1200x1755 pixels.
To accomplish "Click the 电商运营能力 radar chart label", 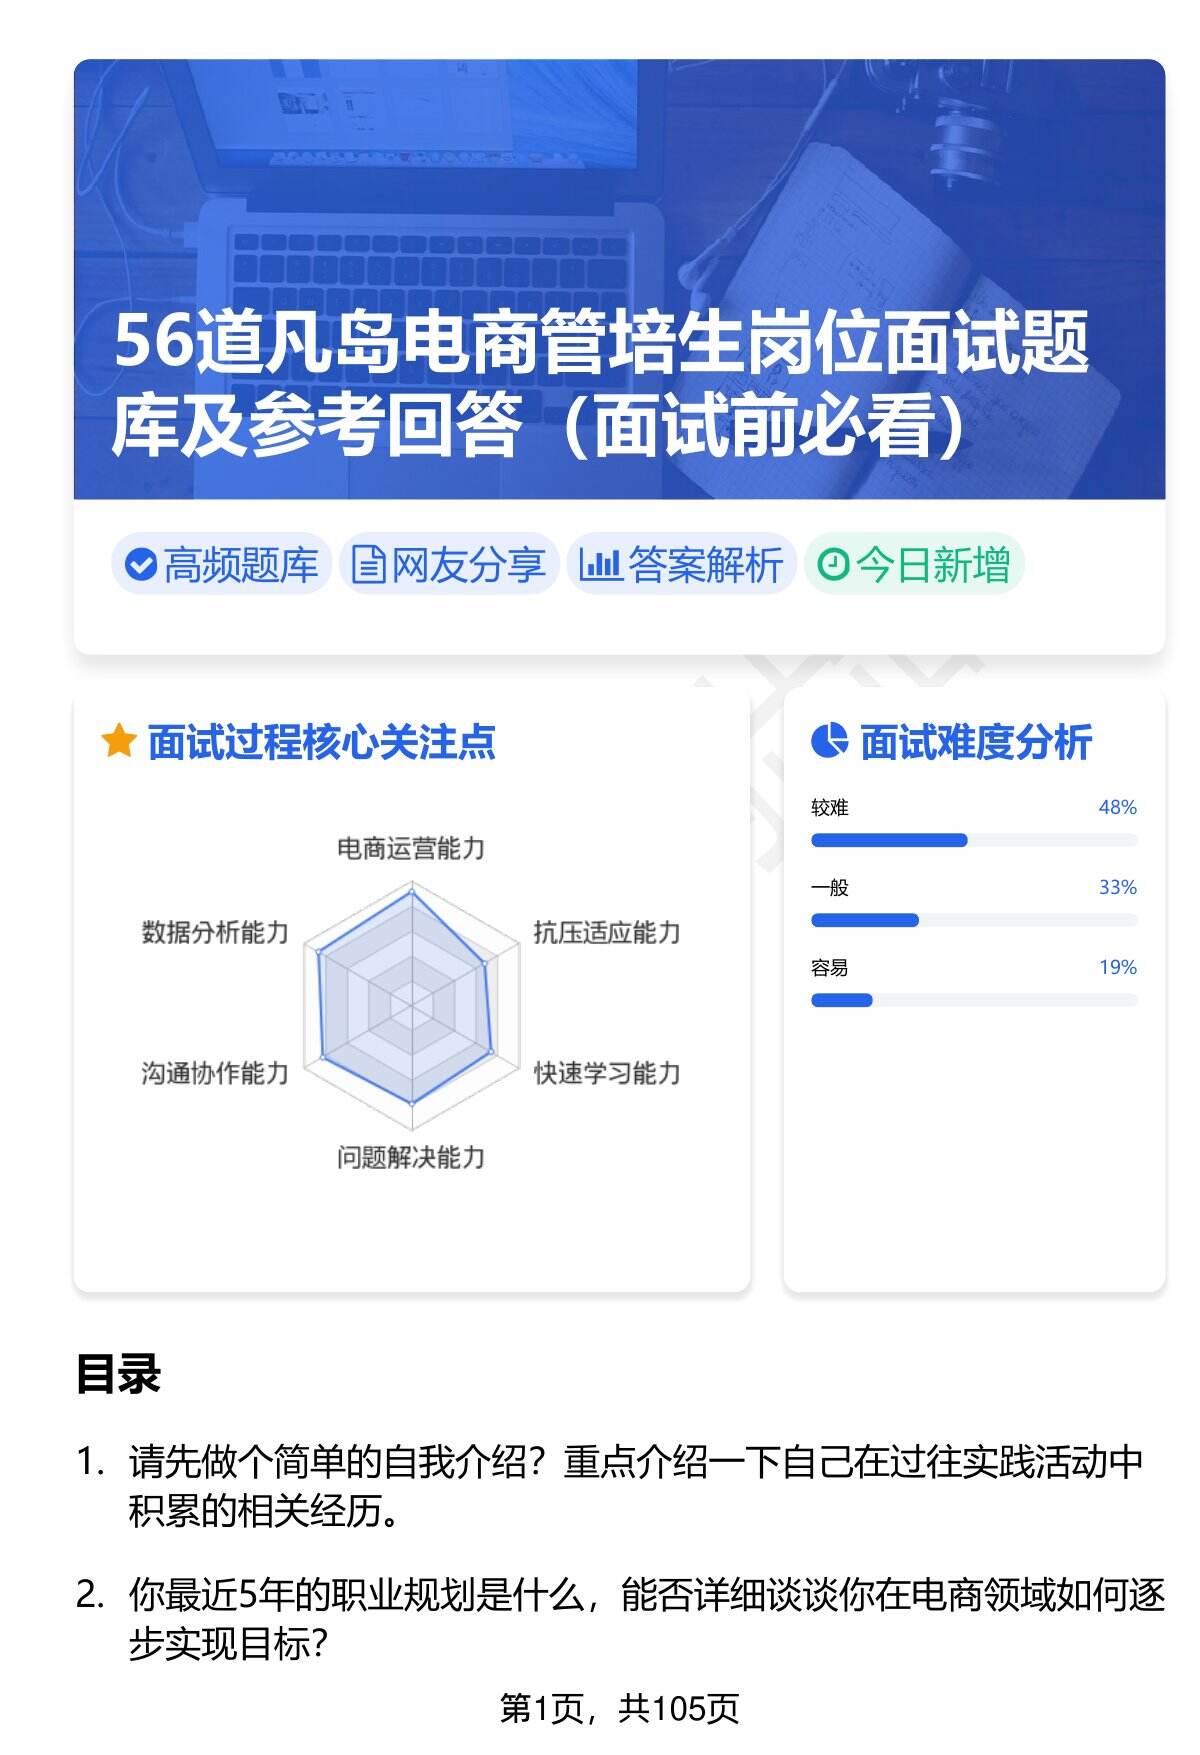I will [411, 849].
